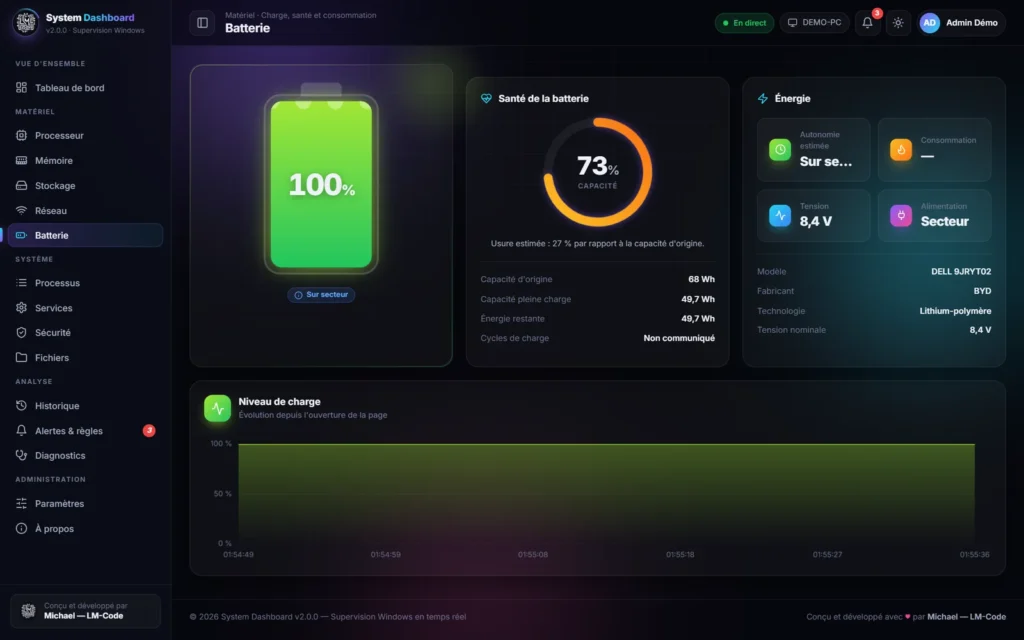The height and width of the screenshot is (640, 1024).
Task: Click the Batterie sidebar icon
Action: [x=22, y=235]
